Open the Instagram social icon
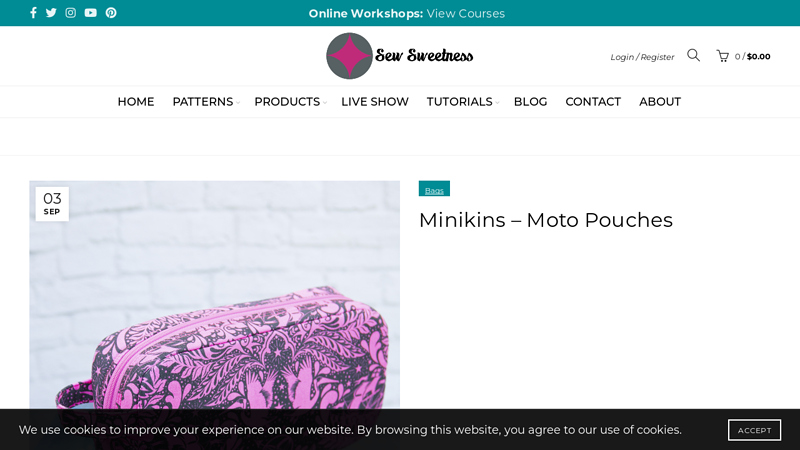The width and height of the screenshot is (800, 450). pos(71,13)
